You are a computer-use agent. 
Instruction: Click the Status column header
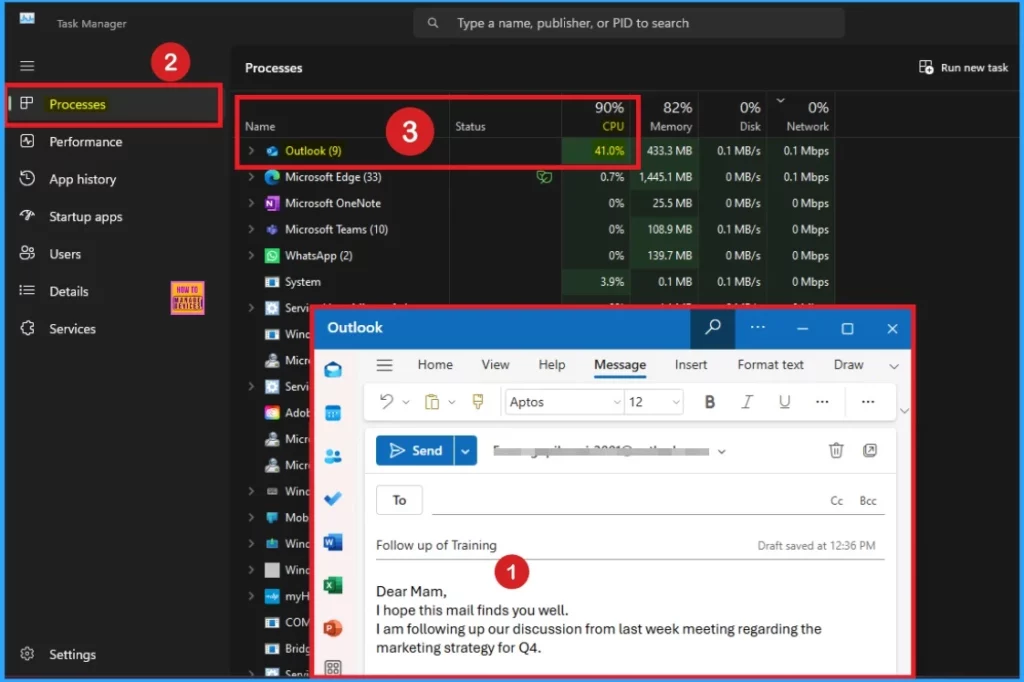[470, 126]
